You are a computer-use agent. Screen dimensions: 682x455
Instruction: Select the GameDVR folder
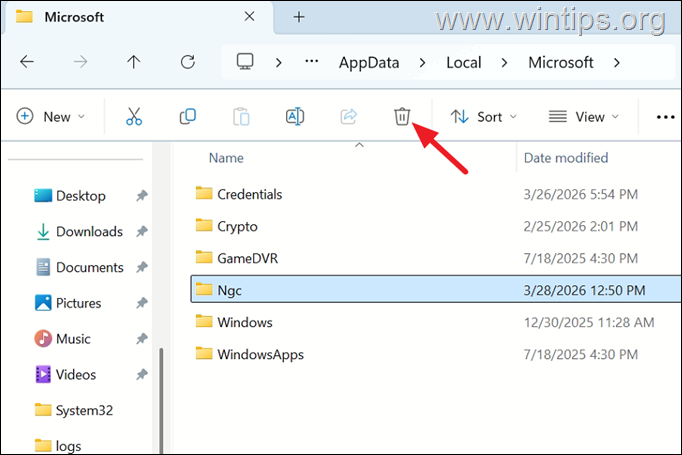point(436,258)
